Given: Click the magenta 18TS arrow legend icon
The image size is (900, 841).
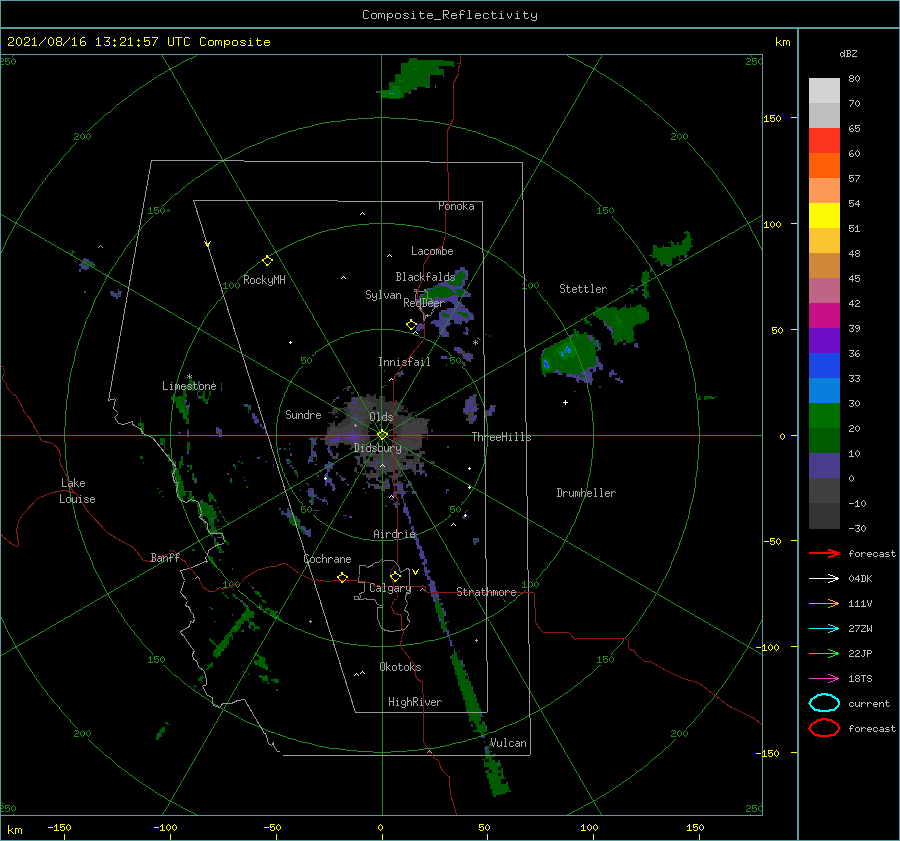Looking at the screenshot, I should (824, 679).
